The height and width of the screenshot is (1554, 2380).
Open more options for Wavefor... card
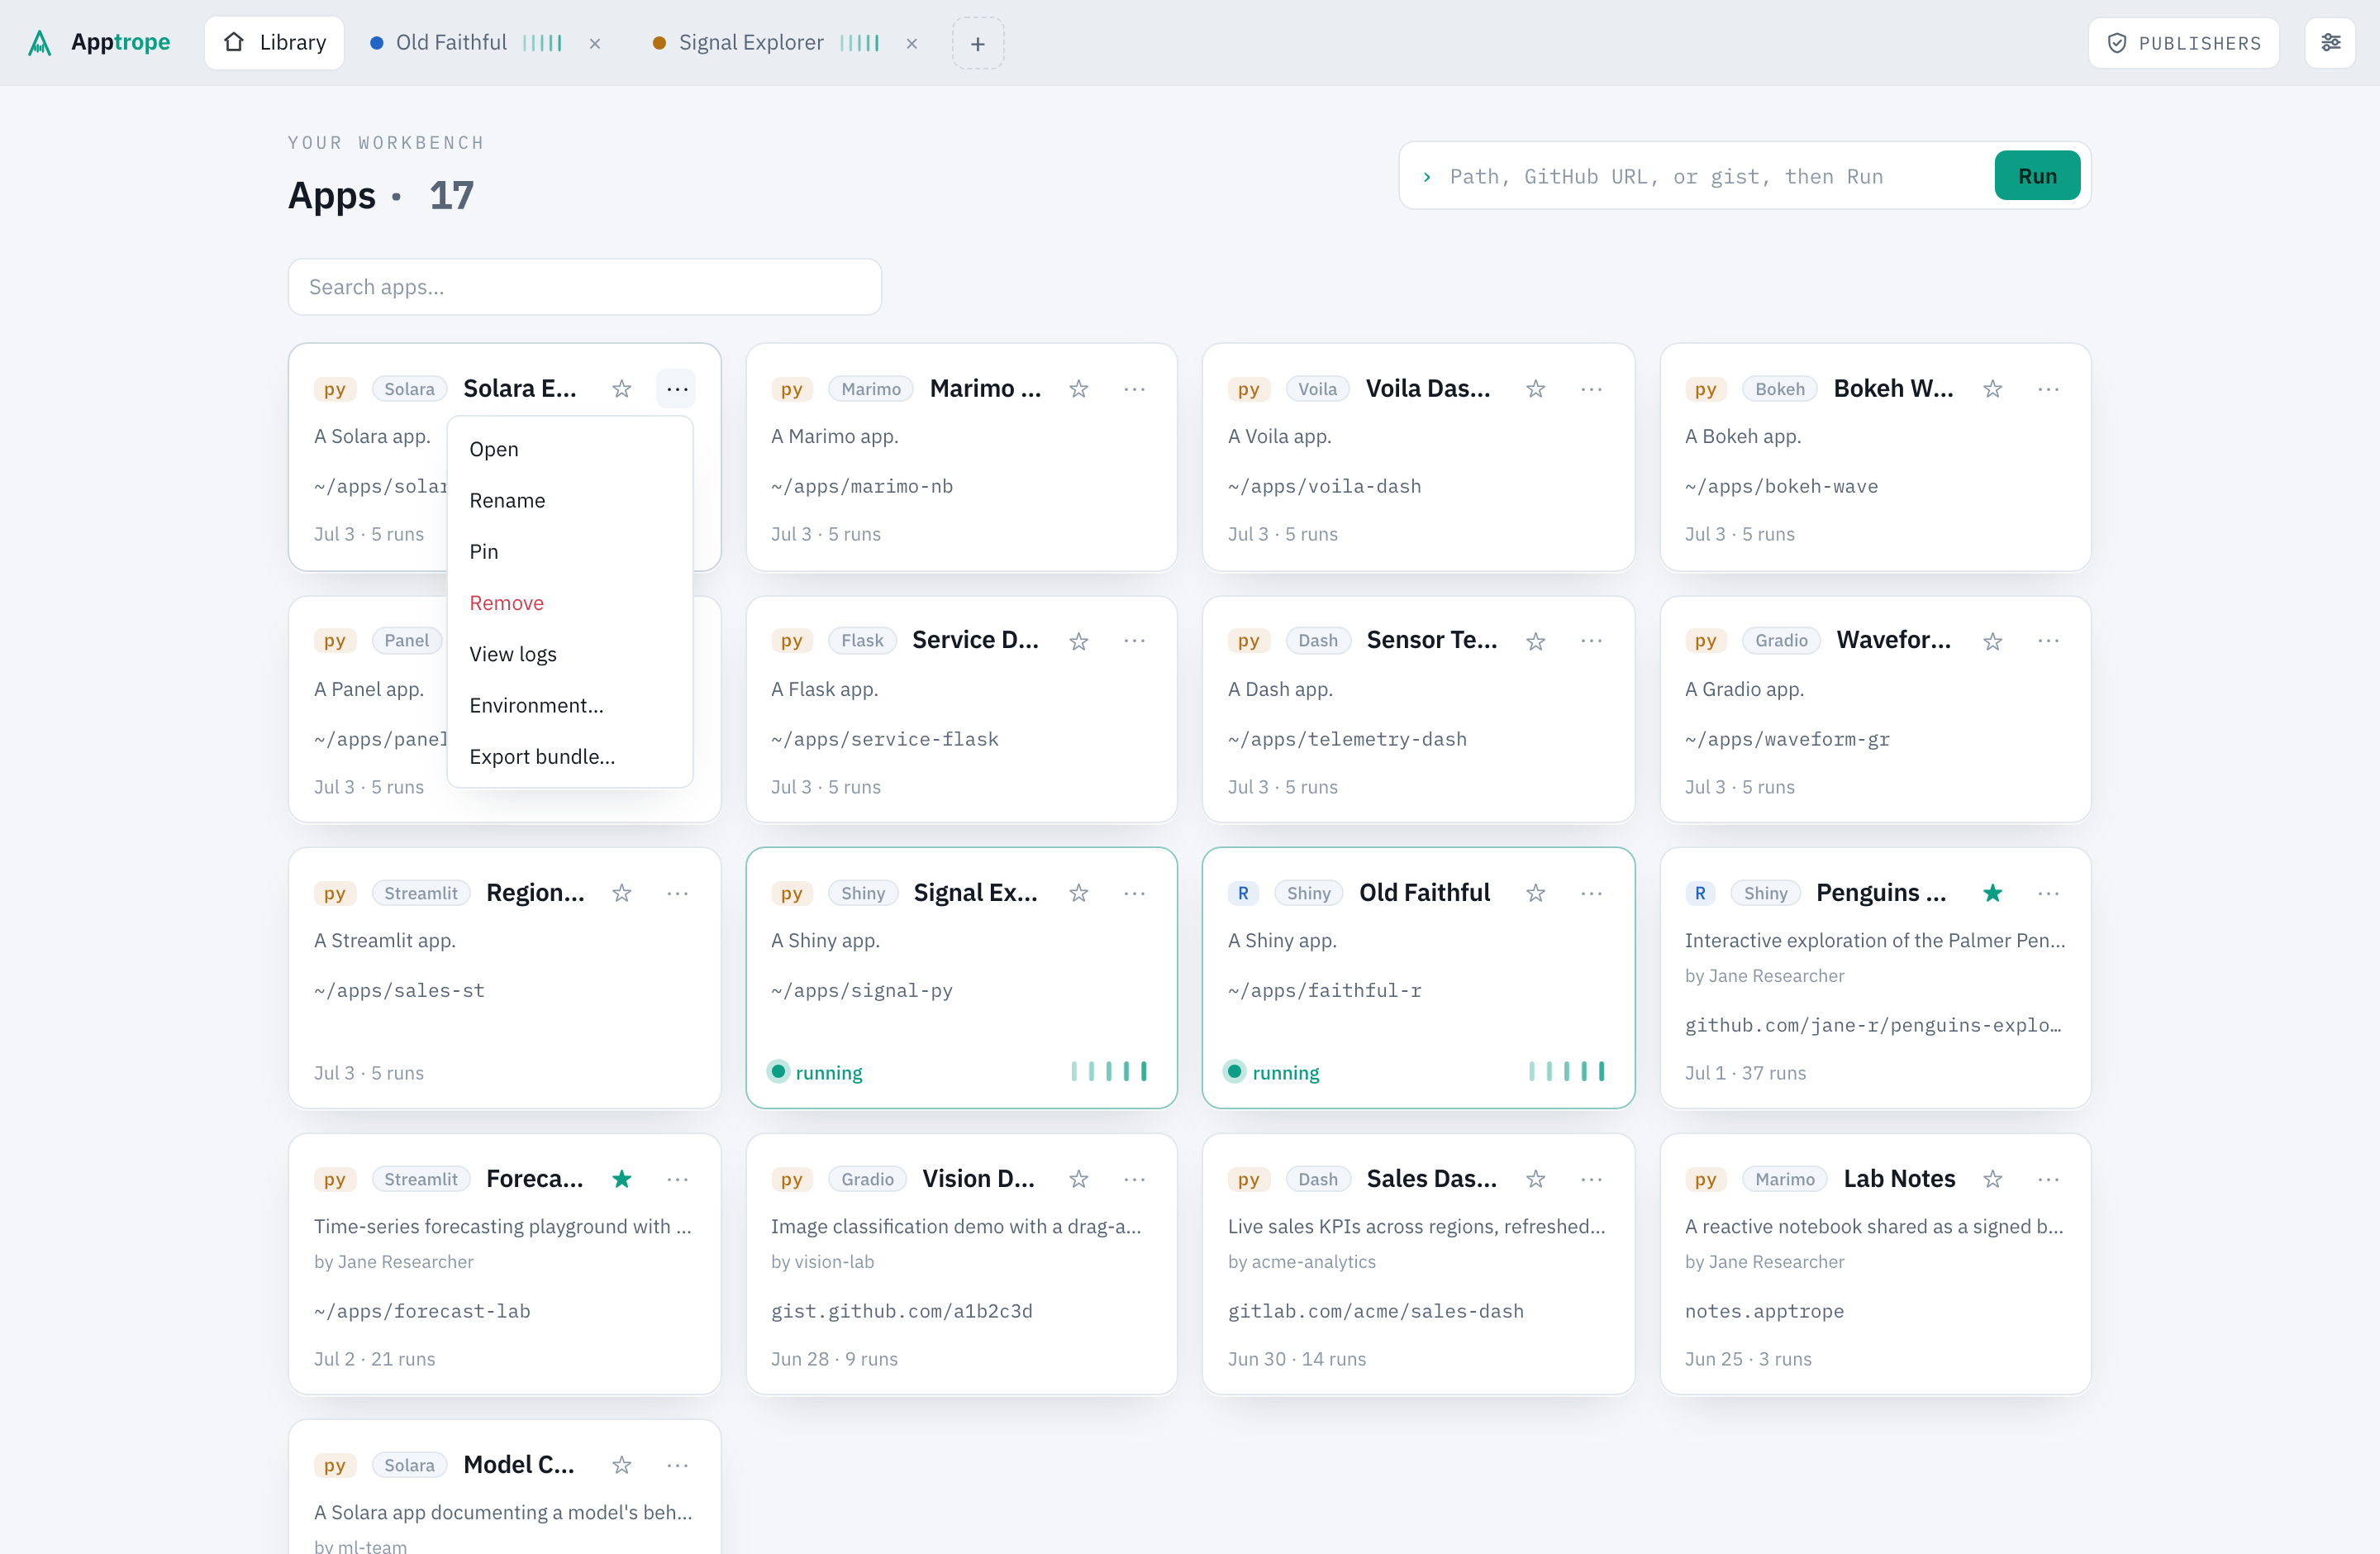[x=2048, y=640]
